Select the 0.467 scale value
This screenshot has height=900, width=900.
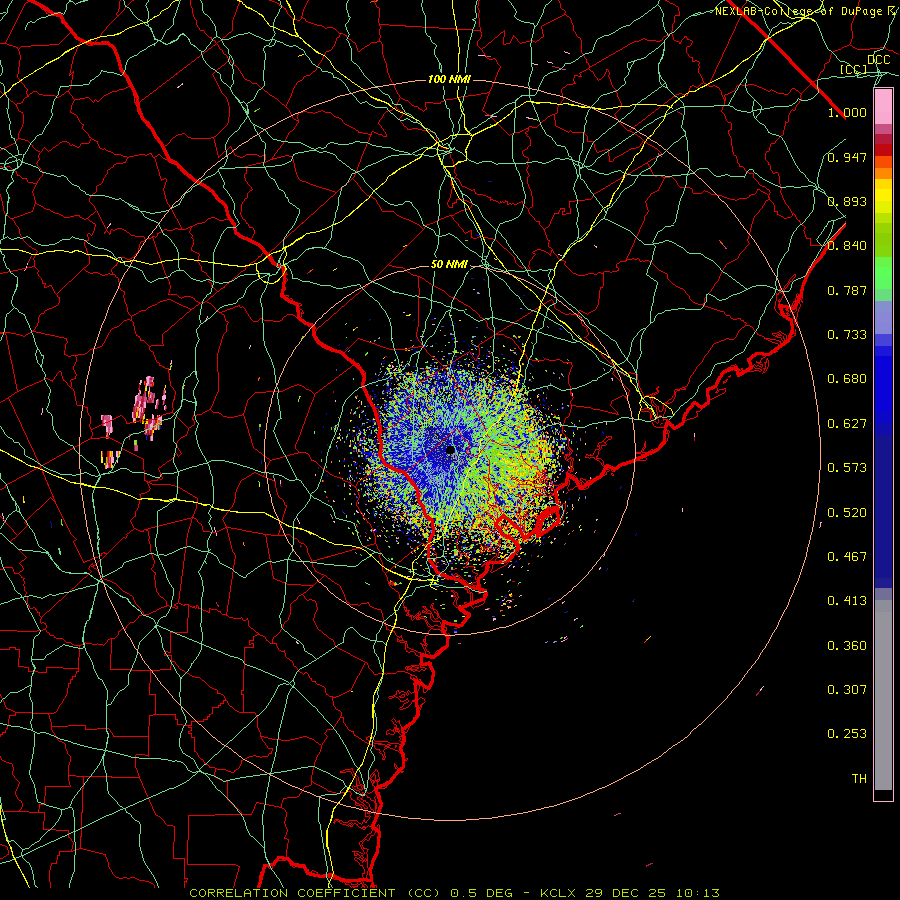[847, 557]
